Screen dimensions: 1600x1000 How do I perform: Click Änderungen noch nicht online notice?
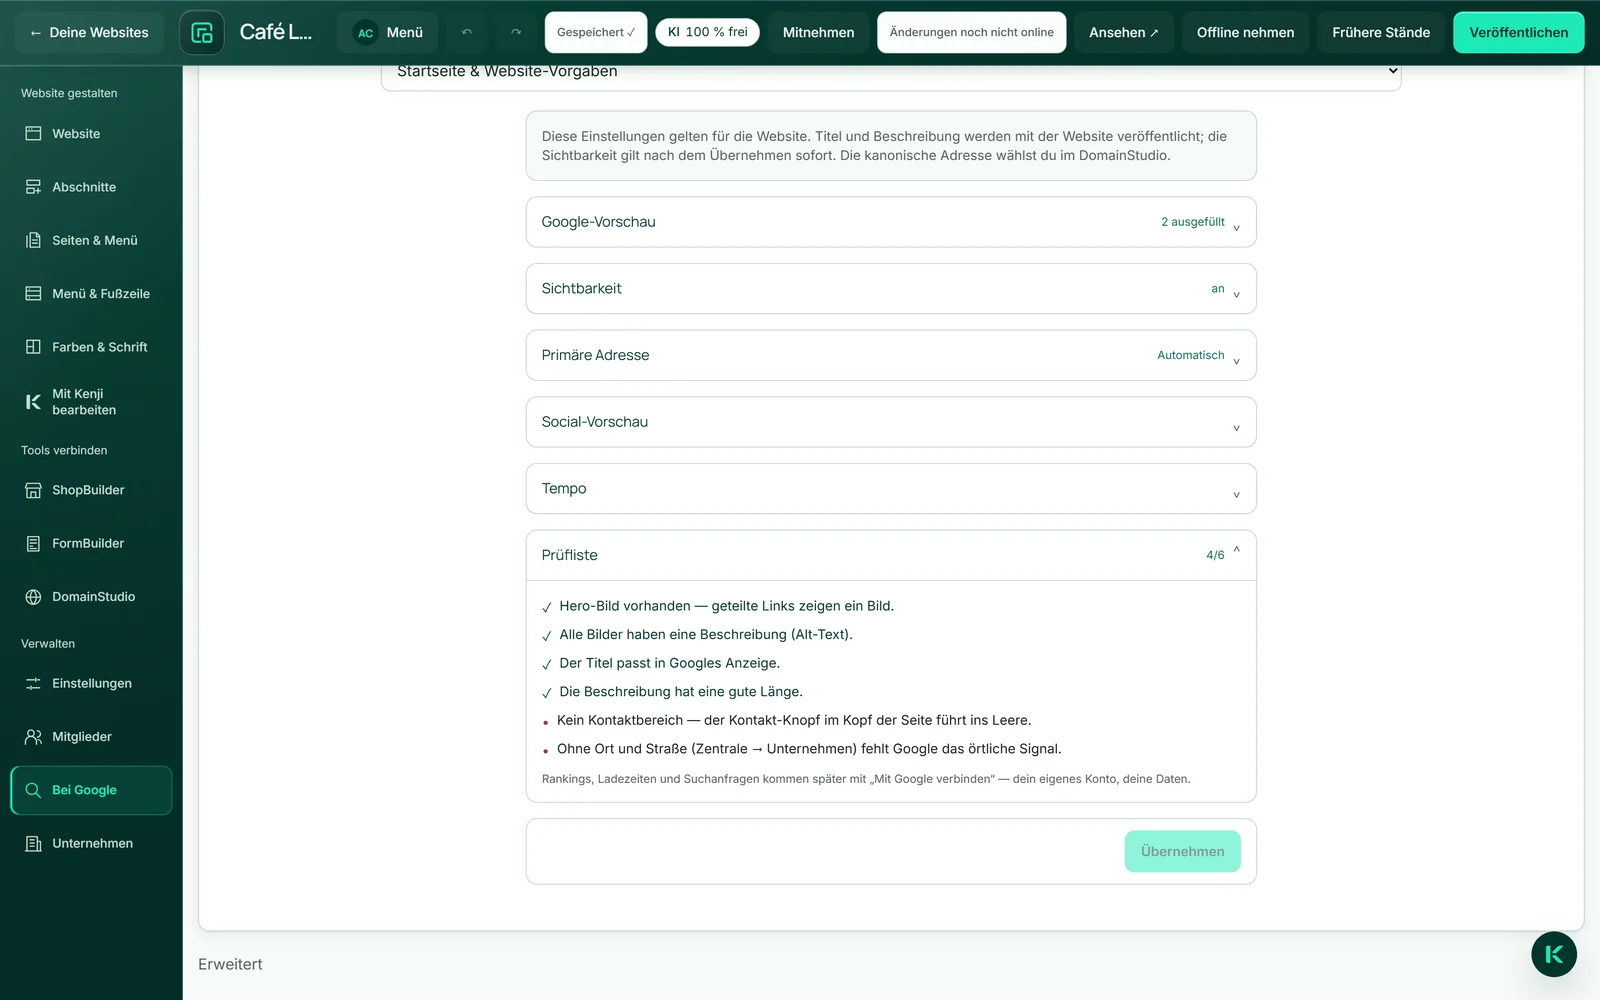tap(971, 32)
